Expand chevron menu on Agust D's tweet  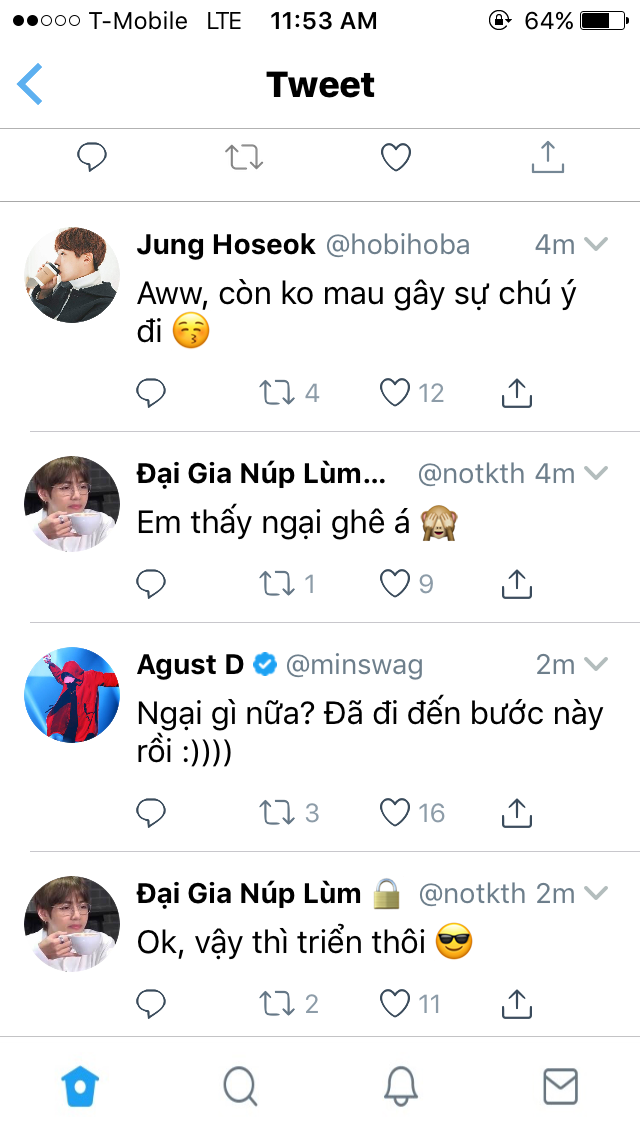(x=596, y=665)
